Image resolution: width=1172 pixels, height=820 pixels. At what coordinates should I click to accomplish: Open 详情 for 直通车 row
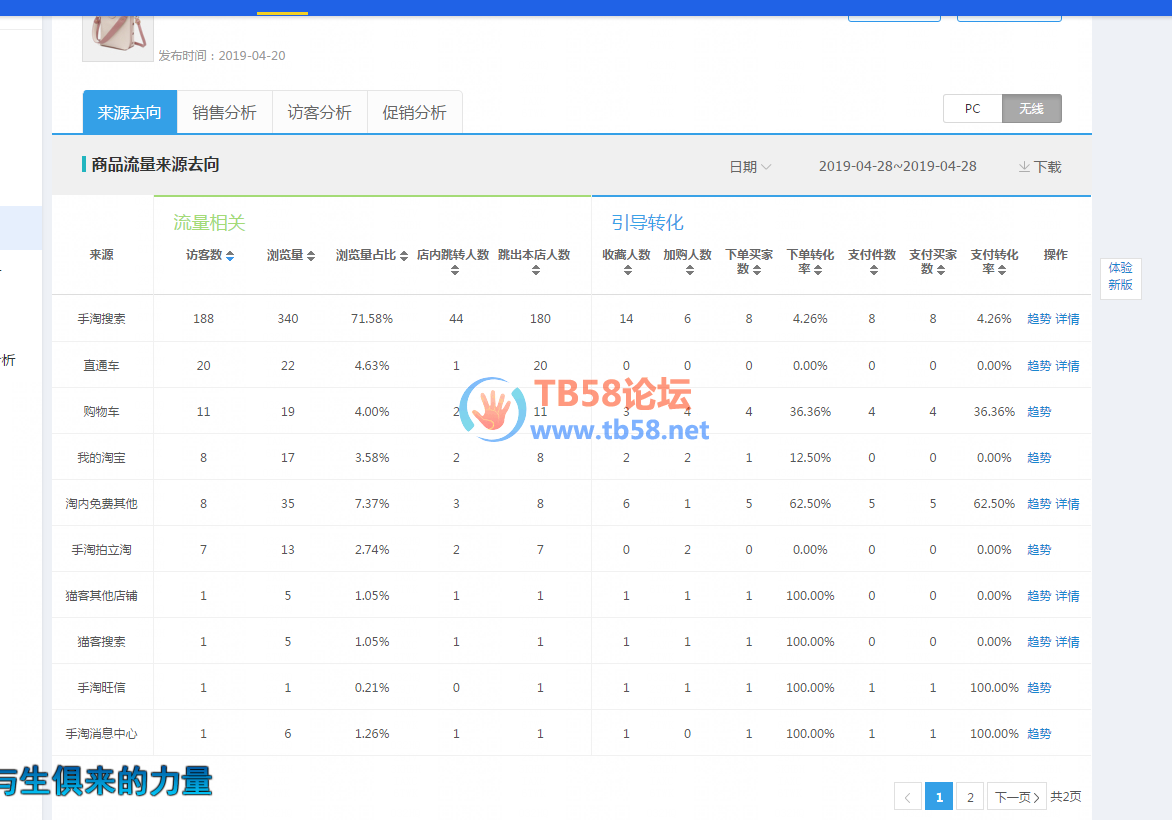(1067, 366)
